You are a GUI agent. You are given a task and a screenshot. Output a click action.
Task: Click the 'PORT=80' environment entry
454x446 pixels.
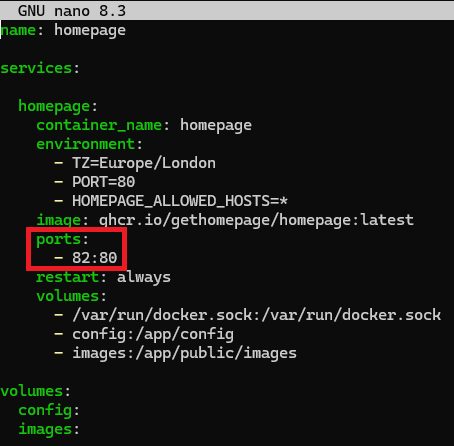(104, 182)
